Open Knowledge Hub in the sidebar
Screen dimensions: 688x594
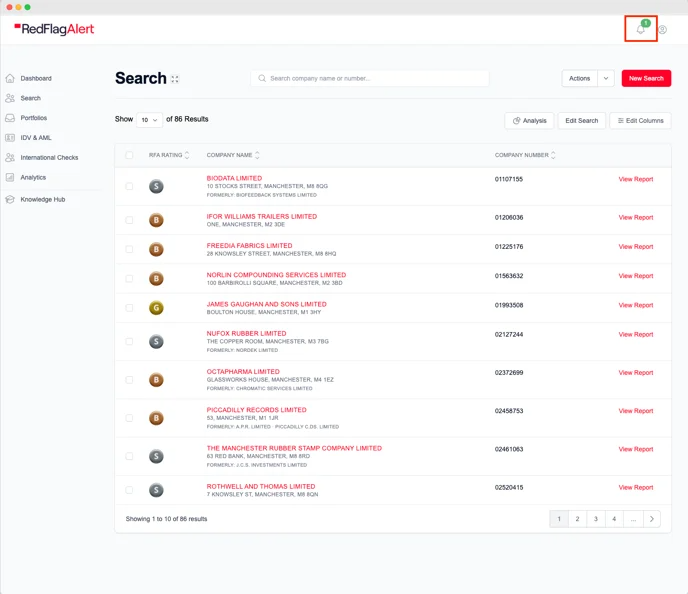point(43,200)
